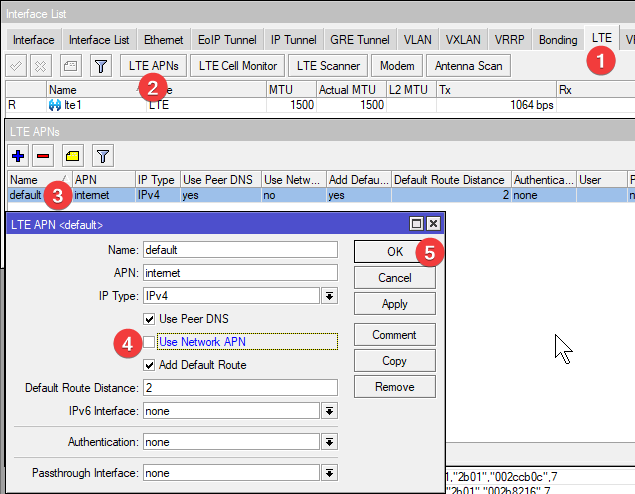The width and height of the screenshot is (635, 494).
Task: Expand the IP Type dropdown arrow
Action: (x=330, y=296)
